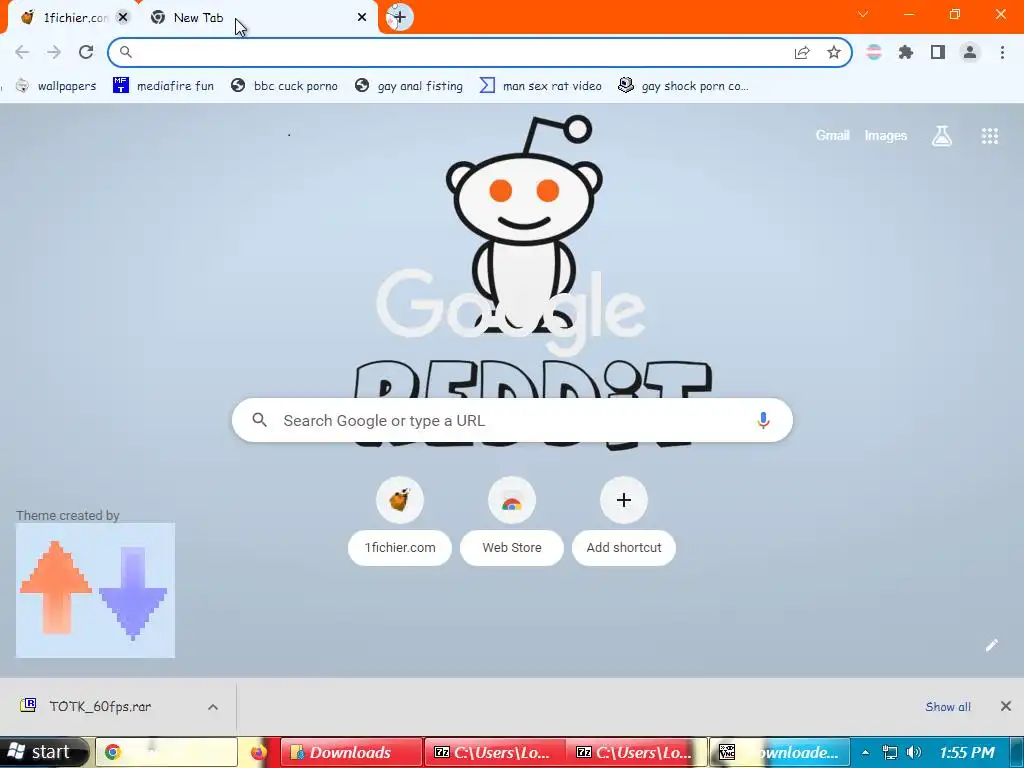Click the theme creator arrows image
1024x768 pixels.
[x=95, y=590]
